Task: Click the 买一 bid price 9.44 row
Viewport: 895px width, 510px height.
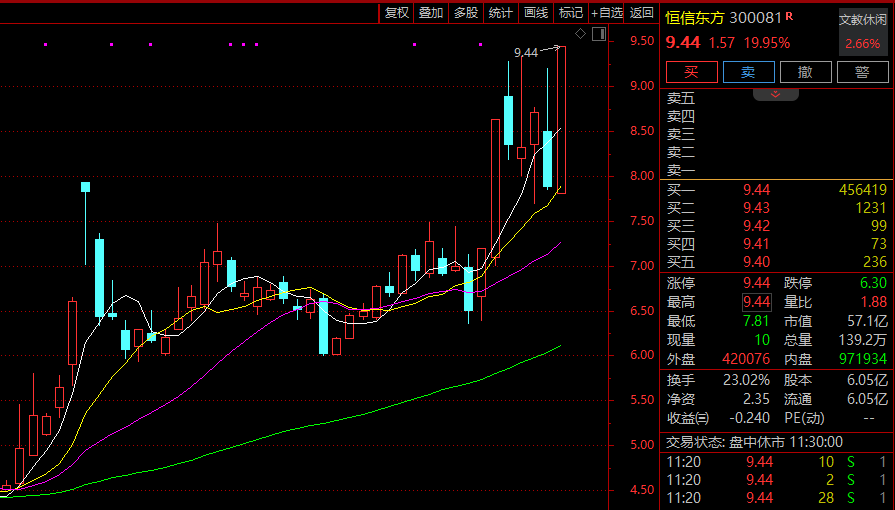Action: (x=755, y=190)
